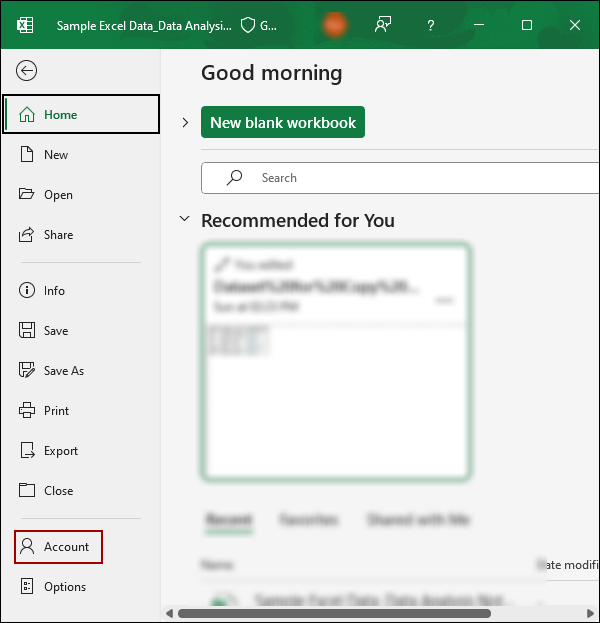600x623 pixels.
Task: Click the horizontal scrollbar right arrow
Action: pos(591,613)
